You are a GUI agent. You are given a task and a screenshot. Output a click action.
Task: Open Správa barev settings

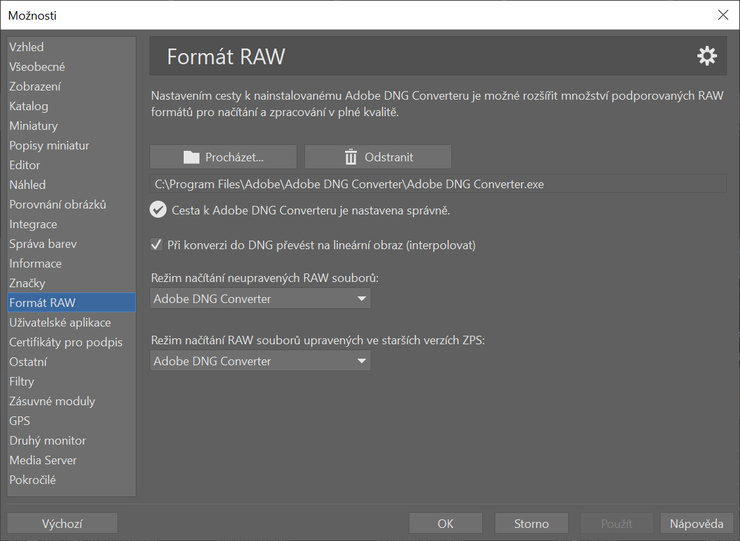[x=71, y=244]
